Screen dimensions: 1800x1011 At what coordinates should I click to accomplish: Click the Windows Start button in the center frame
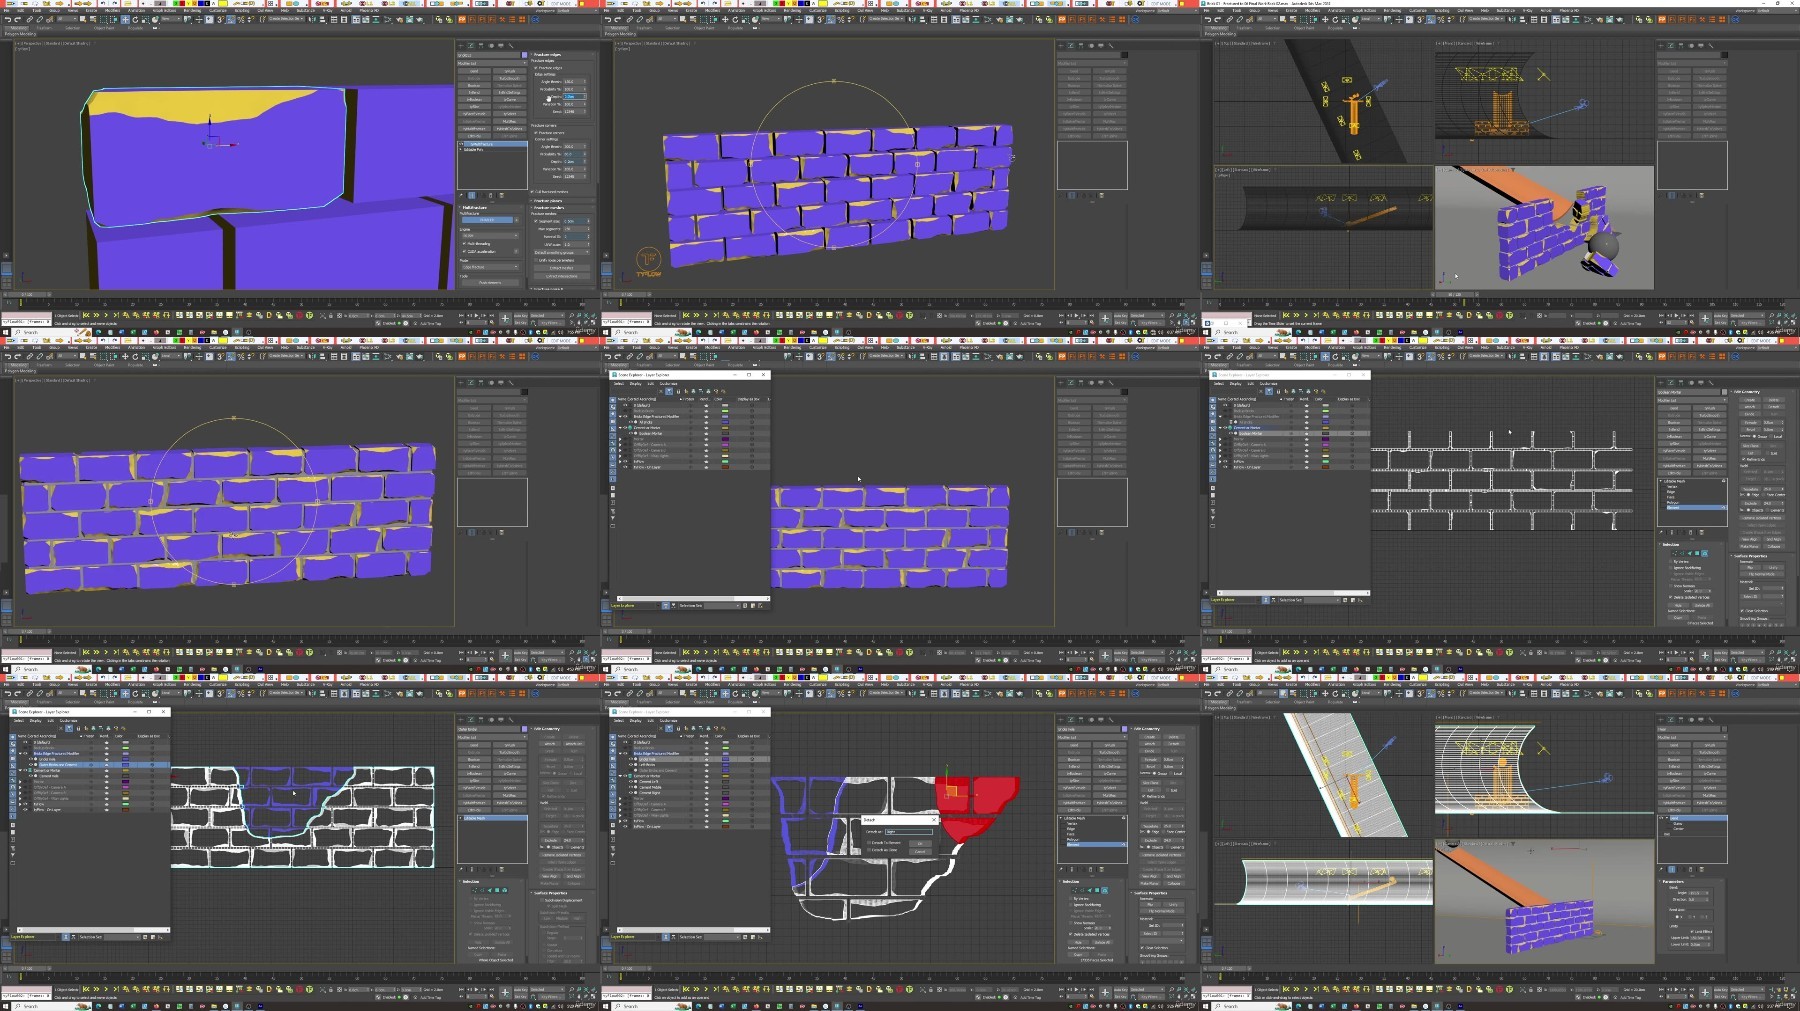[605, 669]
